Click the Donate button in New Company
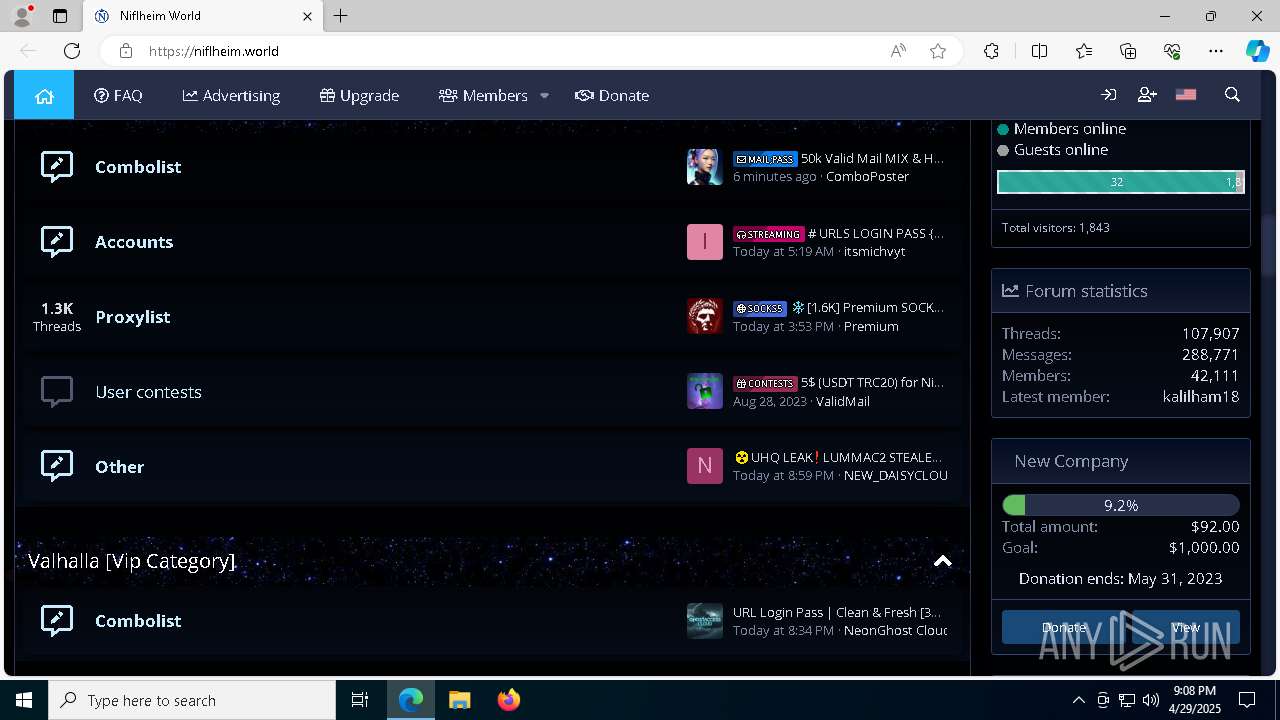 1063,627
